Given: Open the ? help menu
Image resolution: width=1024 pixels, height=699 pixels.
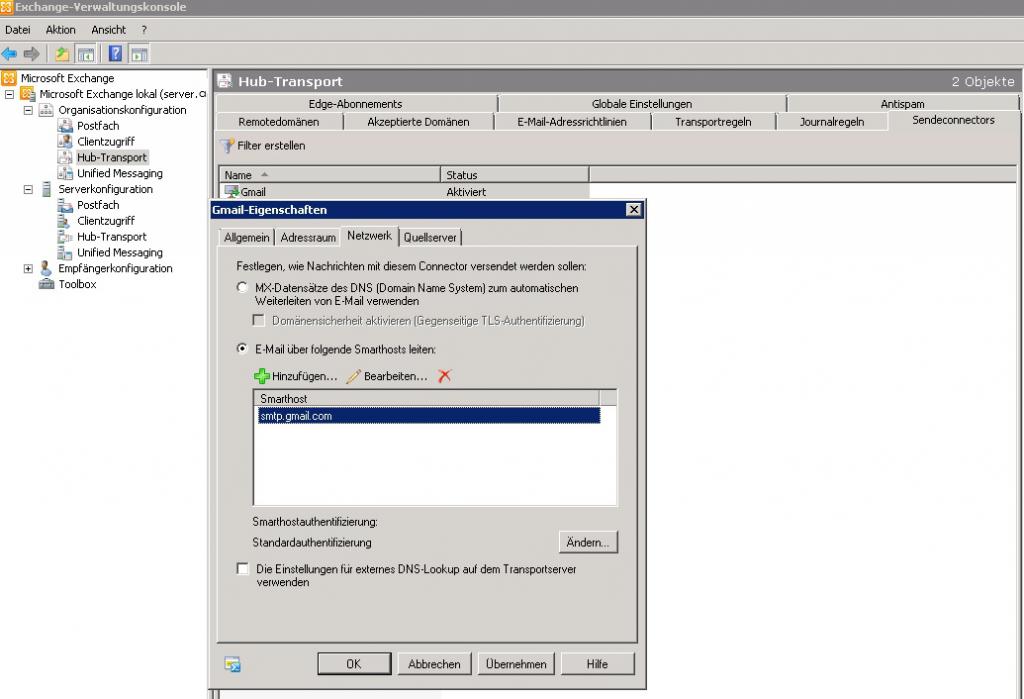Looking at the screenshot, I should click(x=144, y=29).
